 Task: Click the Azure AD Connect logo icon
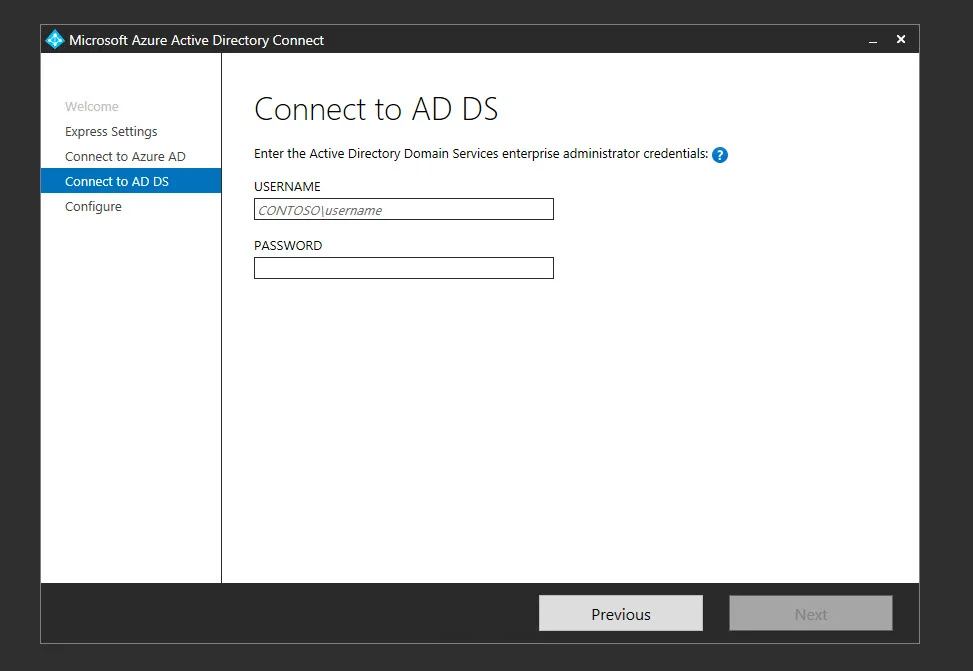(55, 40)
